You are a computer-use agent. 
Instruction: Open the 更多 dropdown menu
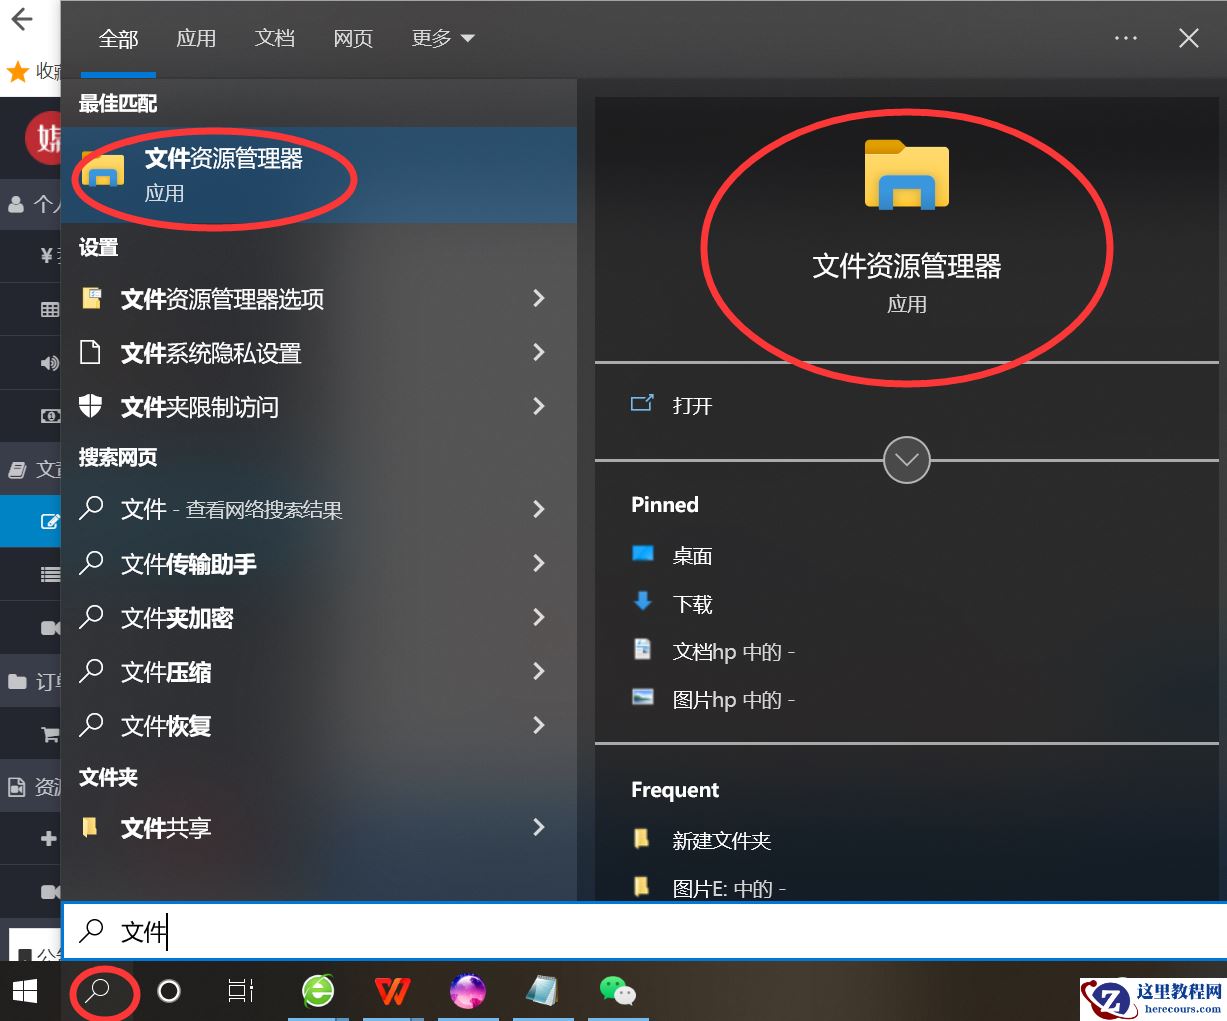[441, 38]
